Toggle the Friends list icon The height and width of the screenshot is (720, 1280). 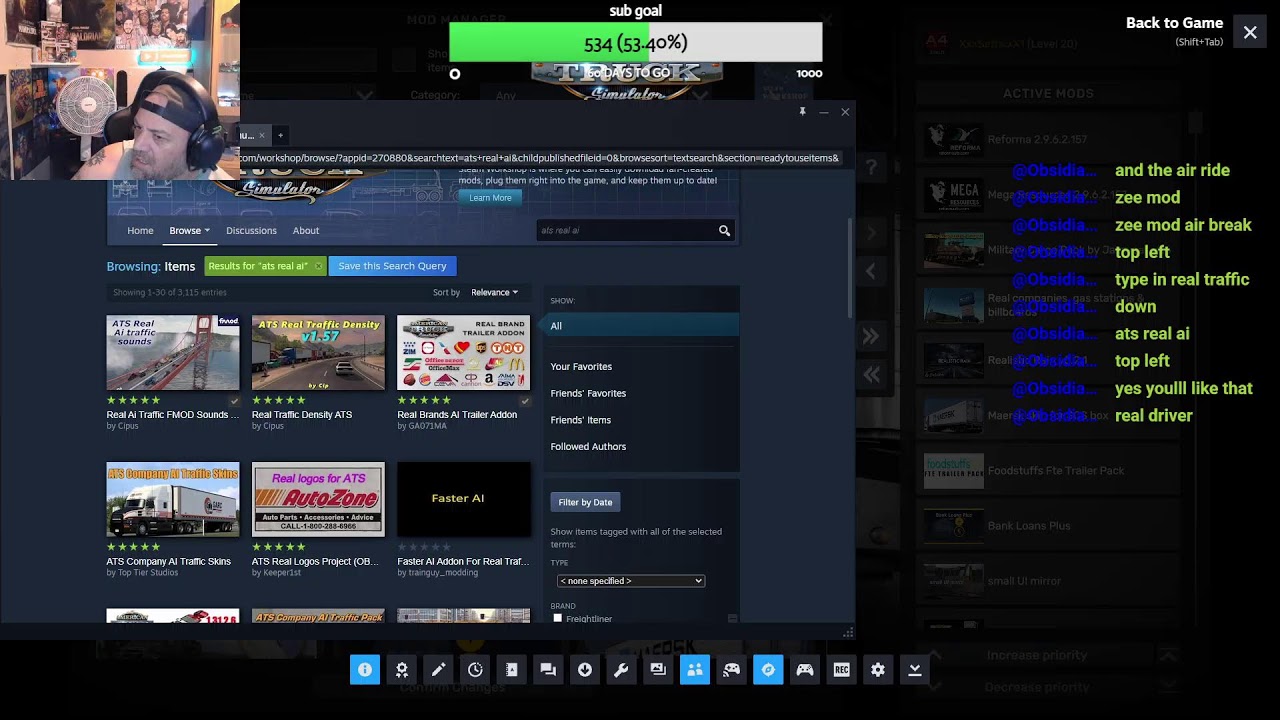(695, 670)
